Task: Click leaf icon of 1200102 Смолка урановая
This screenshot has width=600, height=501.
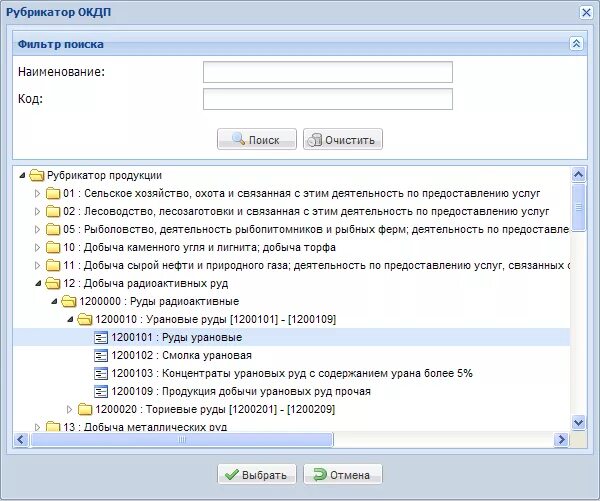Action: [x=101, y=356]
